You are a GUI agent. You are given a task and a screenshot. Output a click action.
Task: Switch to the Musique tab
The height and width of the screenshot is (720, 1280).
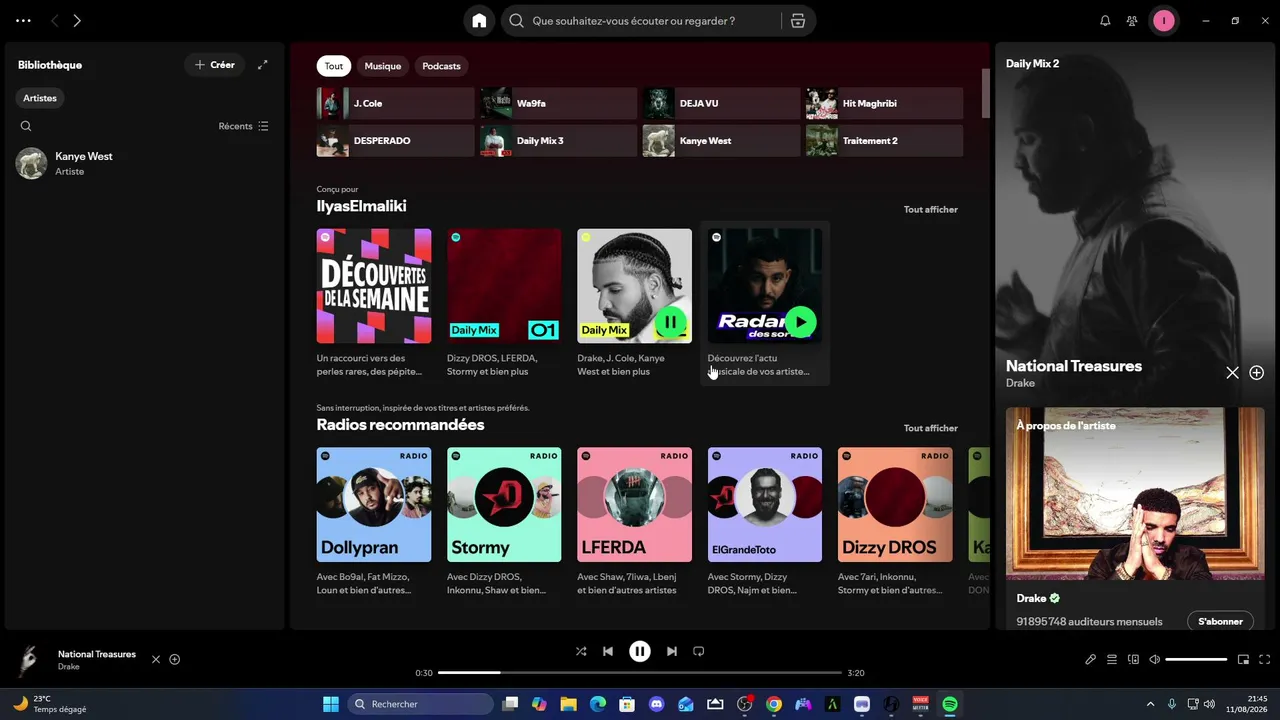point(383,66)
